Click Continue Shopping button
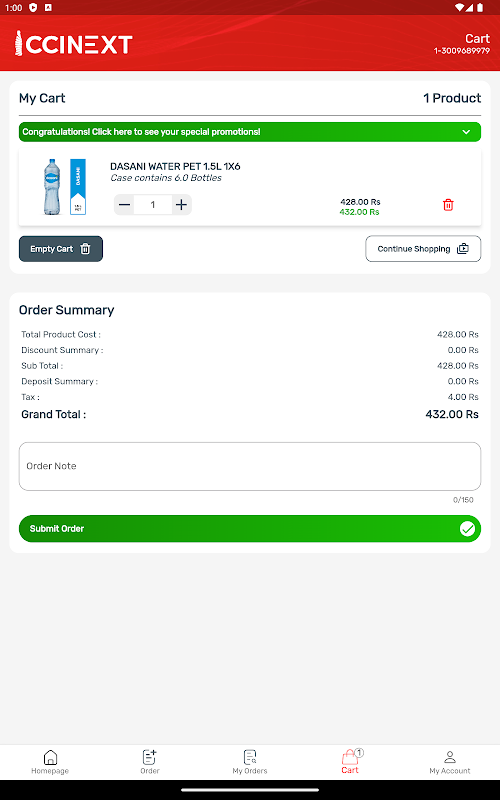This screenshot has height=800, width=500. [423, 248]
